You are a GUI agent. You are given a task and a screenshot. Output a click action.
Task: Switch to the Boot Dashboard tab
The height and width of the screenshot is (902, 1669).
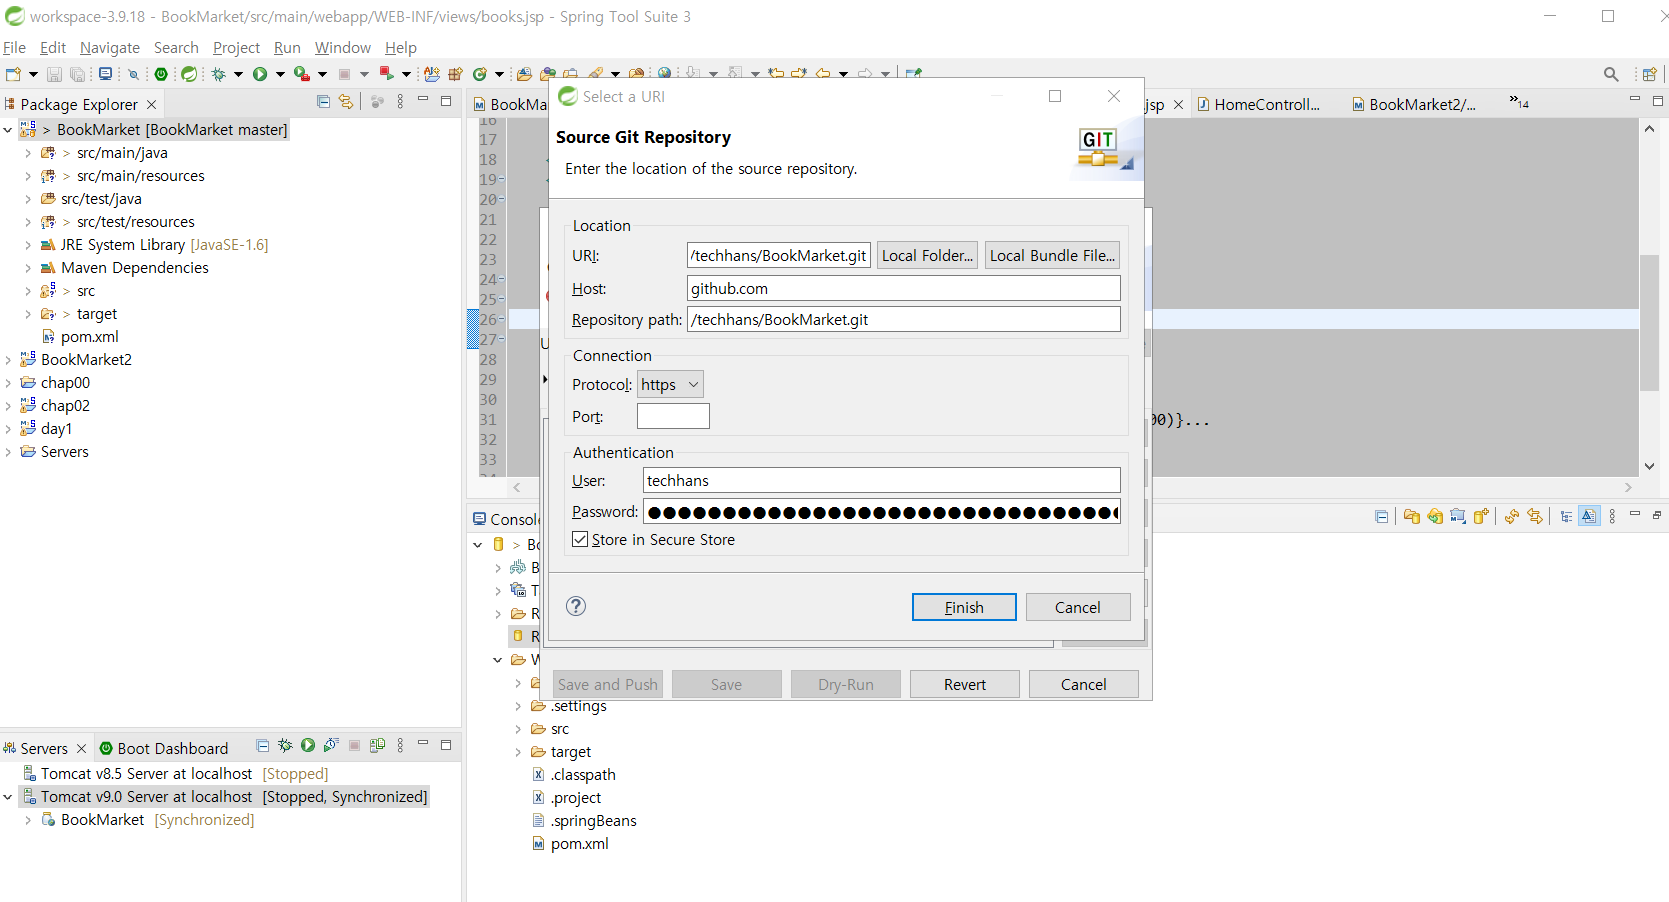tap(164, 748)
